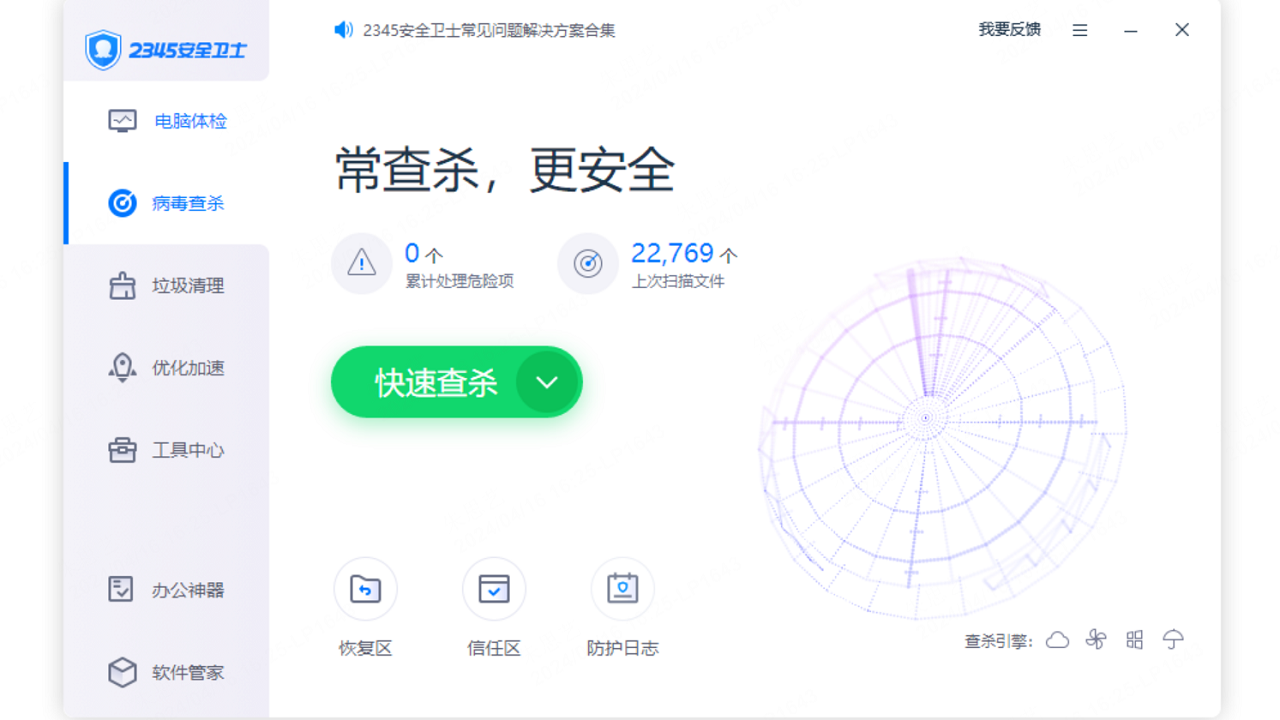Open the 信任区 trust zone
This screenshot has width=1280, height=720.
pyautogui.click(x=493, y=589)
